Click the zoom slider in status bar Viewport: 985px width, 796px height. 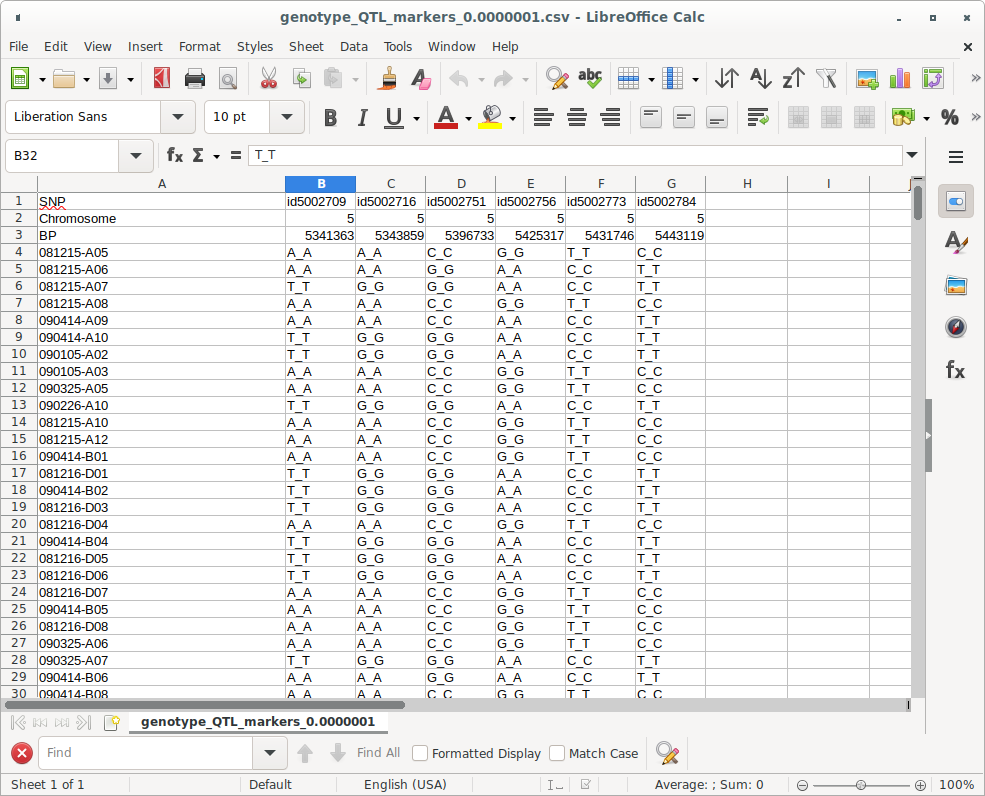tap(860, 785)
